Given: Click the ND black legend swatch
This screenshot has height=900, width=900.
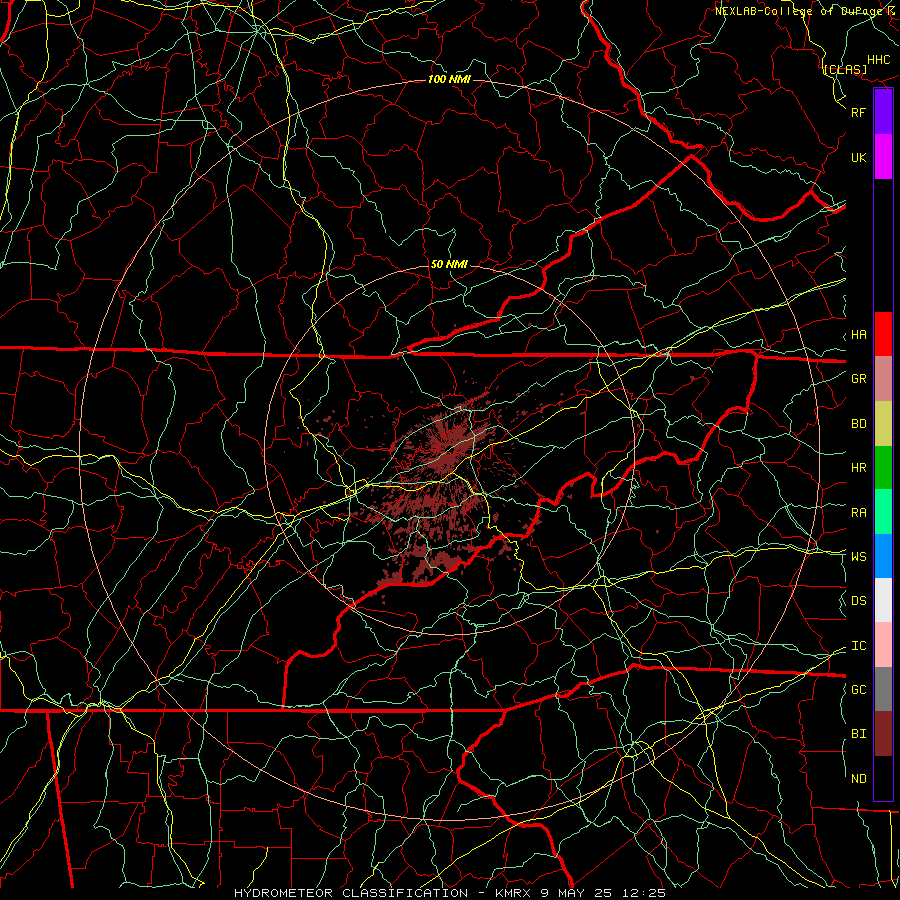Looking at the screenshot, I should point(883,778).
